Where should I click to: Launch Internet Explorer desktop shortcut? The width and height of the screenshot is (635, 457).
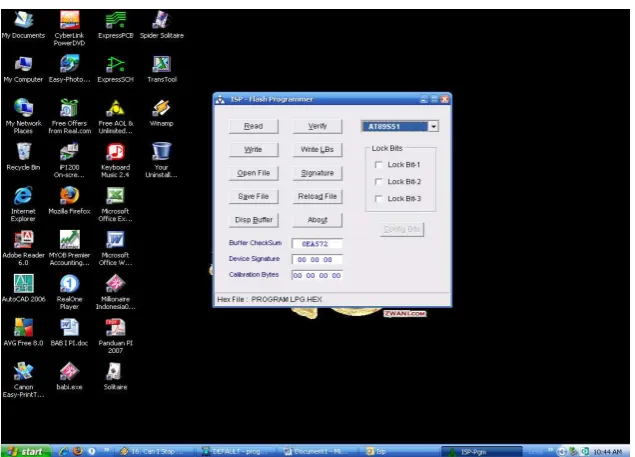tap(23, 204)
